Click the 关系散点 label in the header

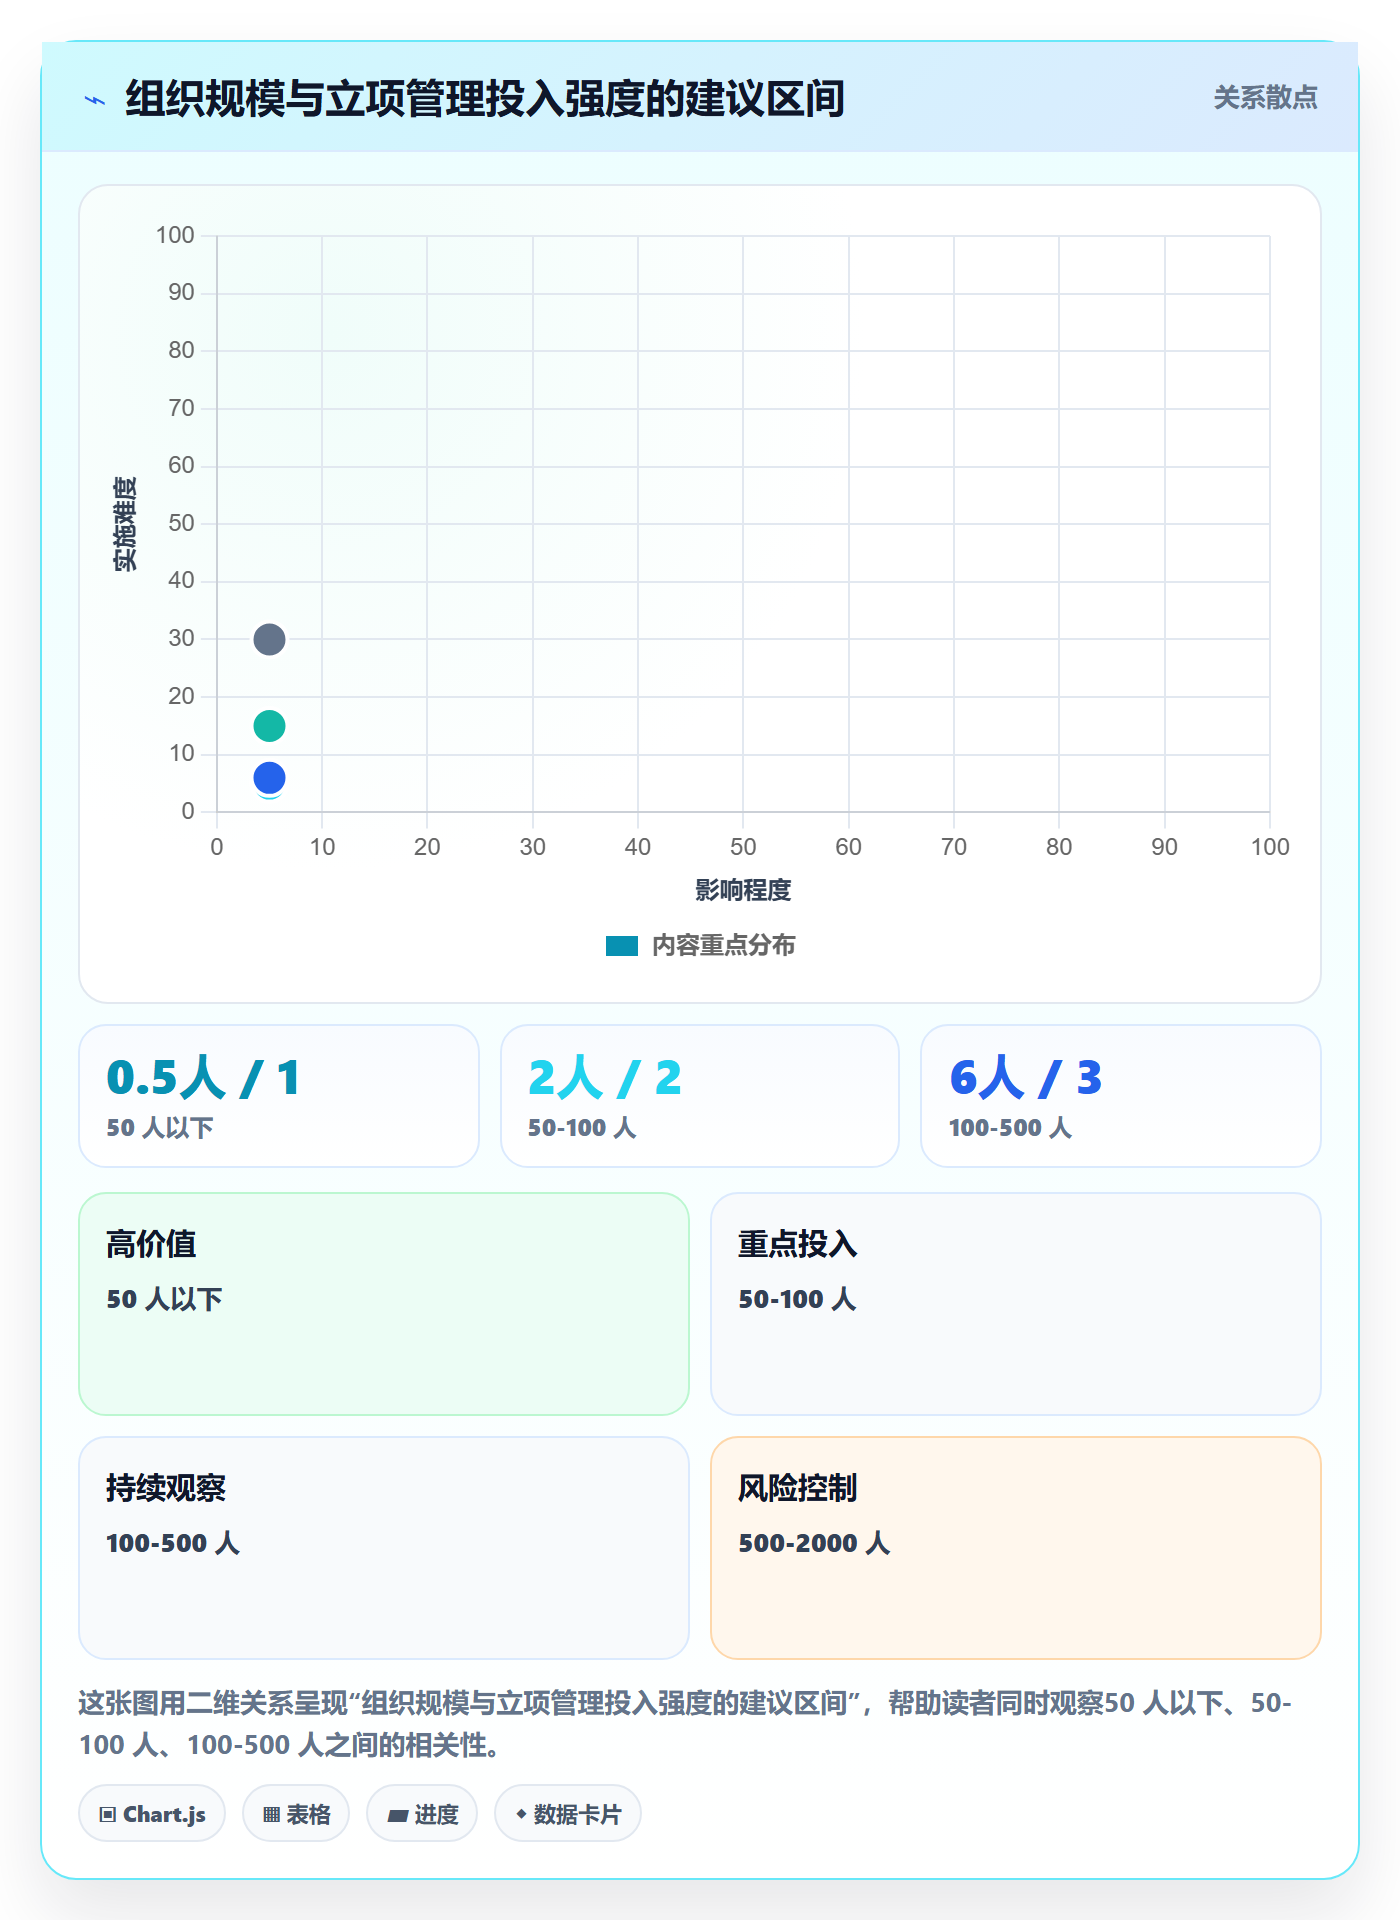point(1265,98)
